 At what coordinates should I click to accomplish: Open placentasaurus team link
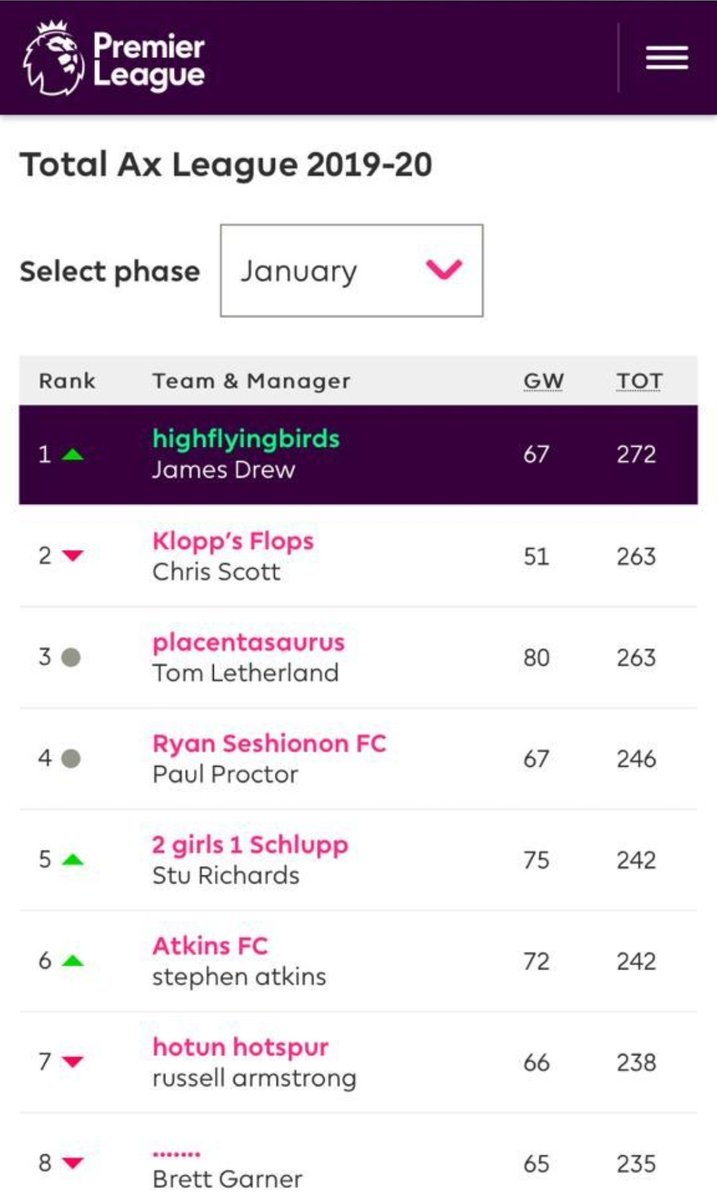[x=248, y=642]
